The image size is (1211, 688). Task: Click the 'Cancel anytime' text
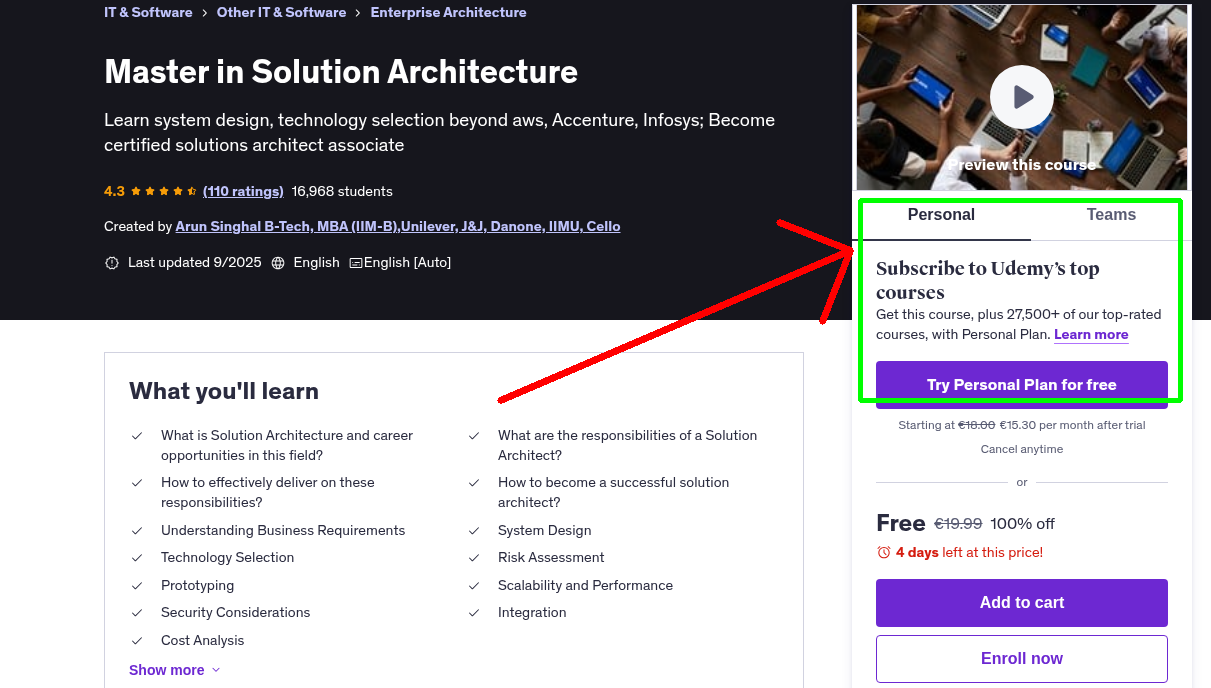pos(1021,450)
